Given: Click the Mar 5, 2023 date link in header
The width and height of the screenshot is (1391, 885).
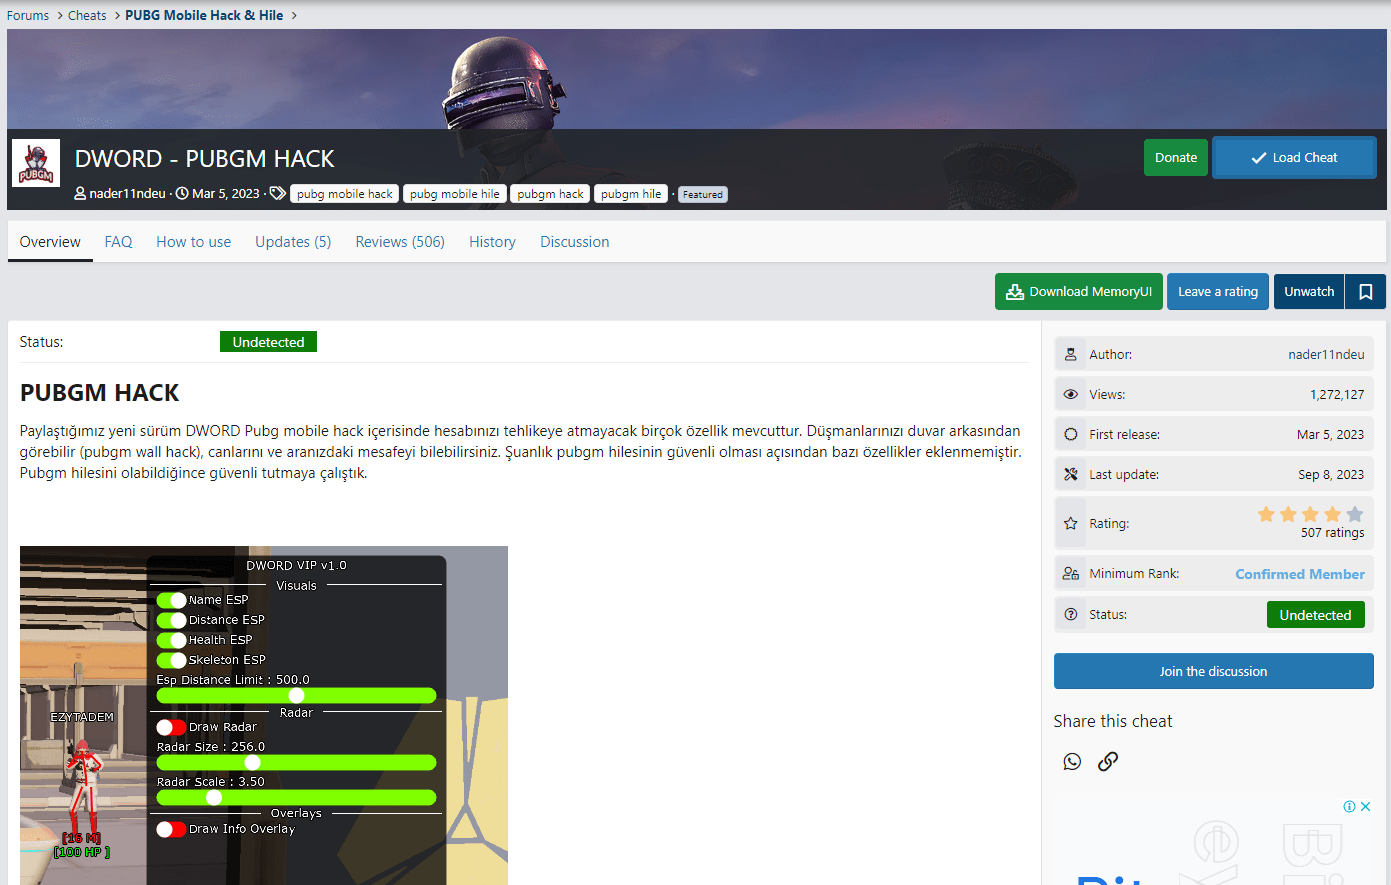Looking at the screenshot, I should [x=226, y=194].
